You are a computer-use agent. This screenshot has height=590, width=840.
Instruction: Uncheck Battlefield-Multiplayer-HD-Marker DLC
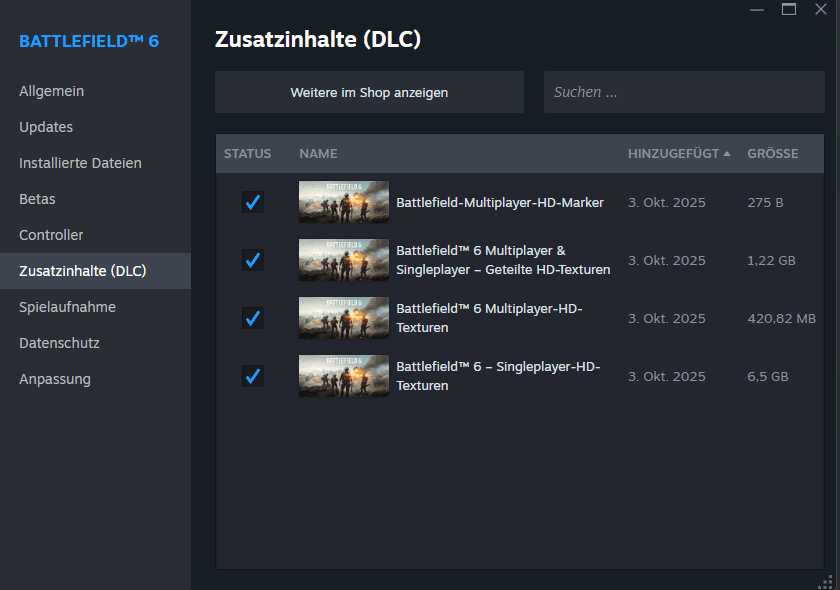click(x=253, y=202)
